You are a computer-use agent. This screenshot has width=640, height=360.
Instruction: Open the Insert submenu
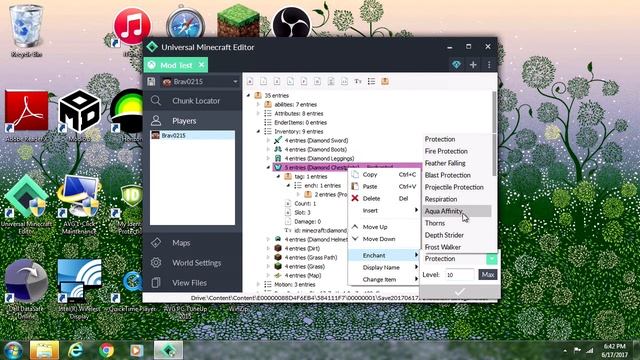384,211
